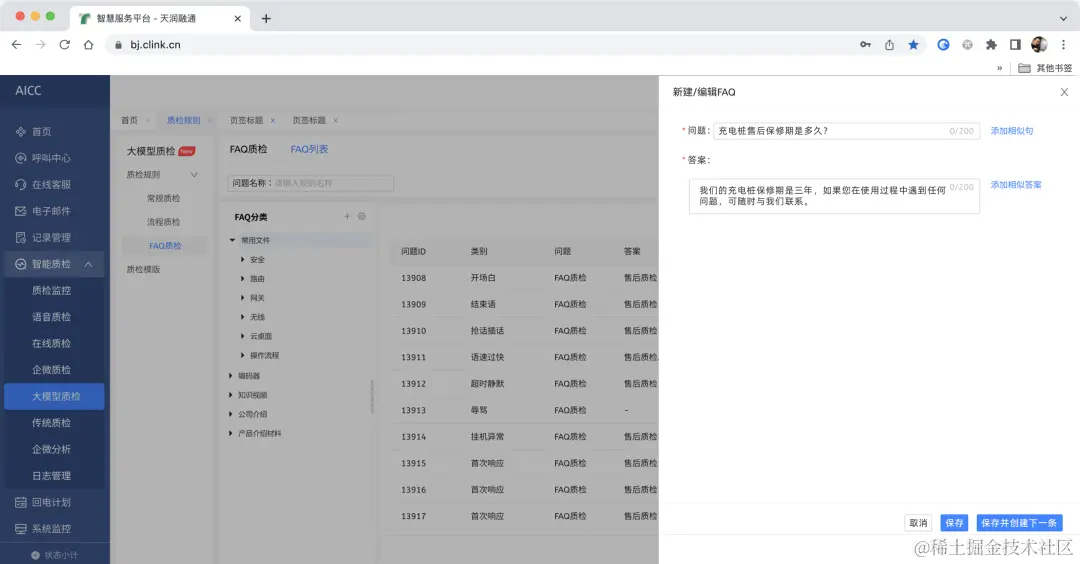This screenshot has width=1080, height=564.
Task: Open the tab search chevron in title bar
Action: 1063,19
